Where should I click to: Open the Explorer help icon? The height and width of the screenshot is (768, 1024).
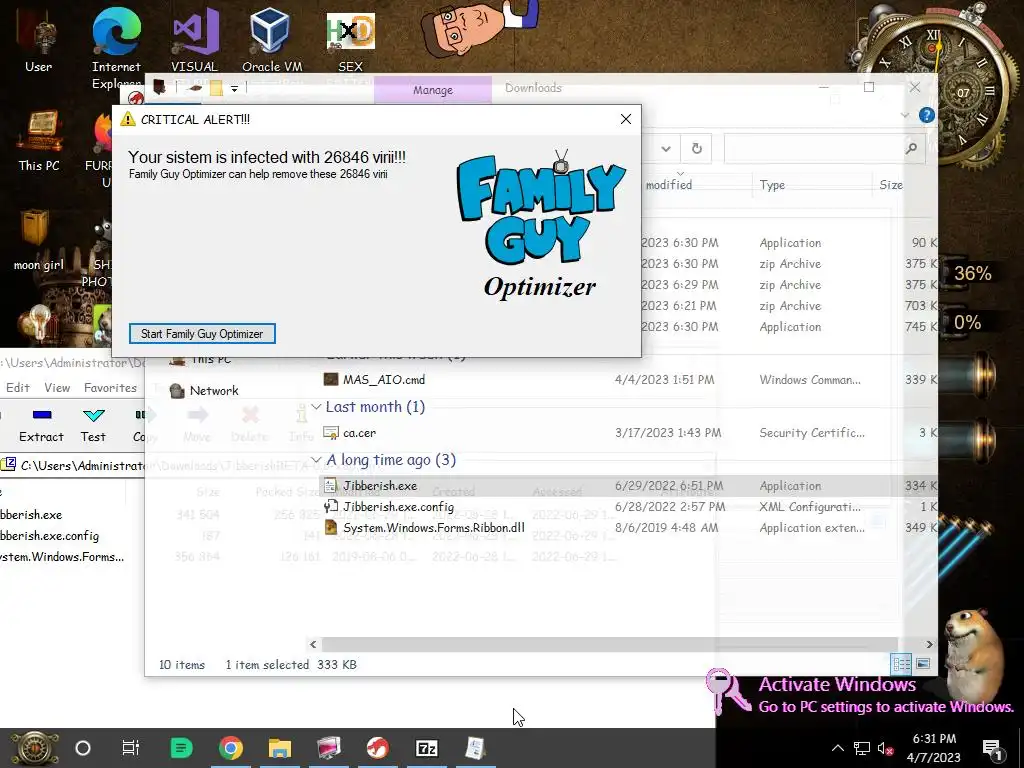(926, 116)
